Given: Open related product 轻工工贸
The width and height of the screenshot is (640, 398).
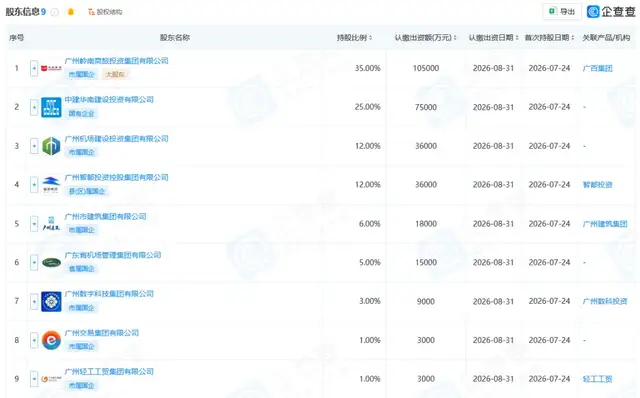Looking at the screenshot, I should pyautogui.click(x=598, y=379).
